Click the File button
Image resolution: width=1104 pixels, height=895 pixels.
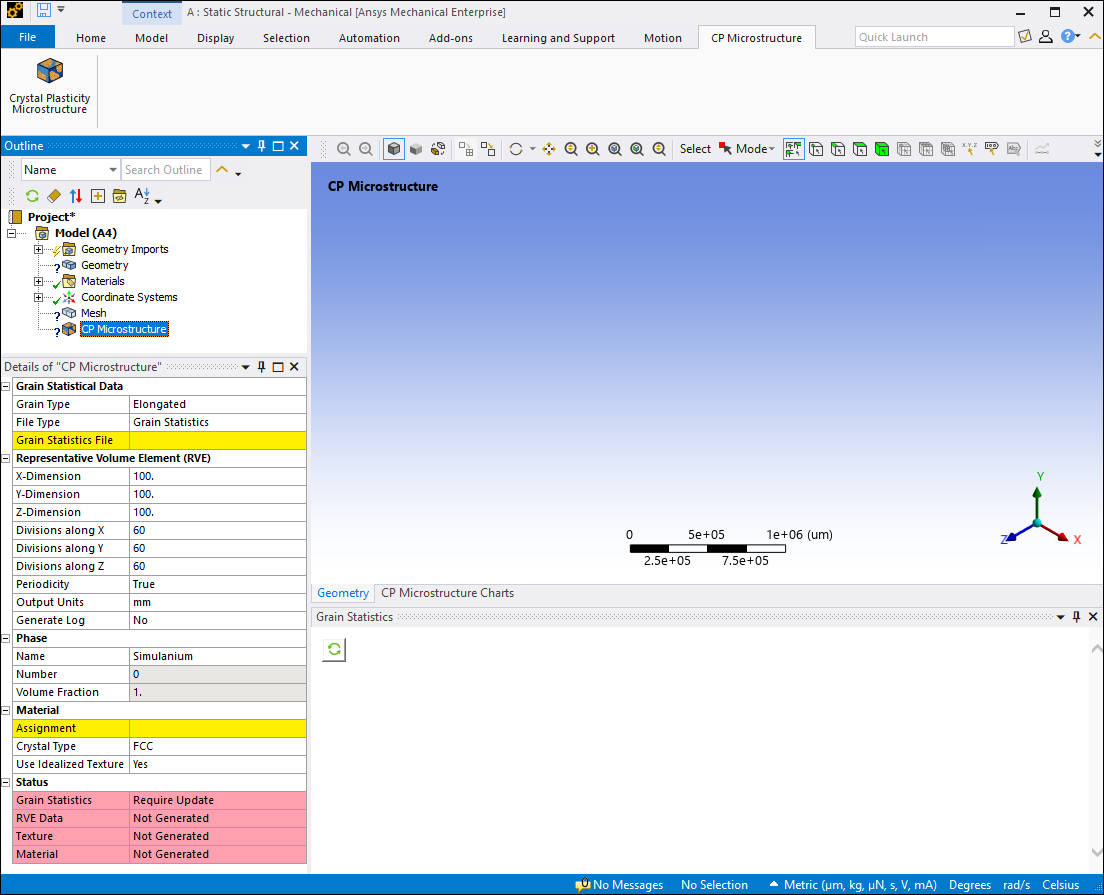tap(28, 37)
